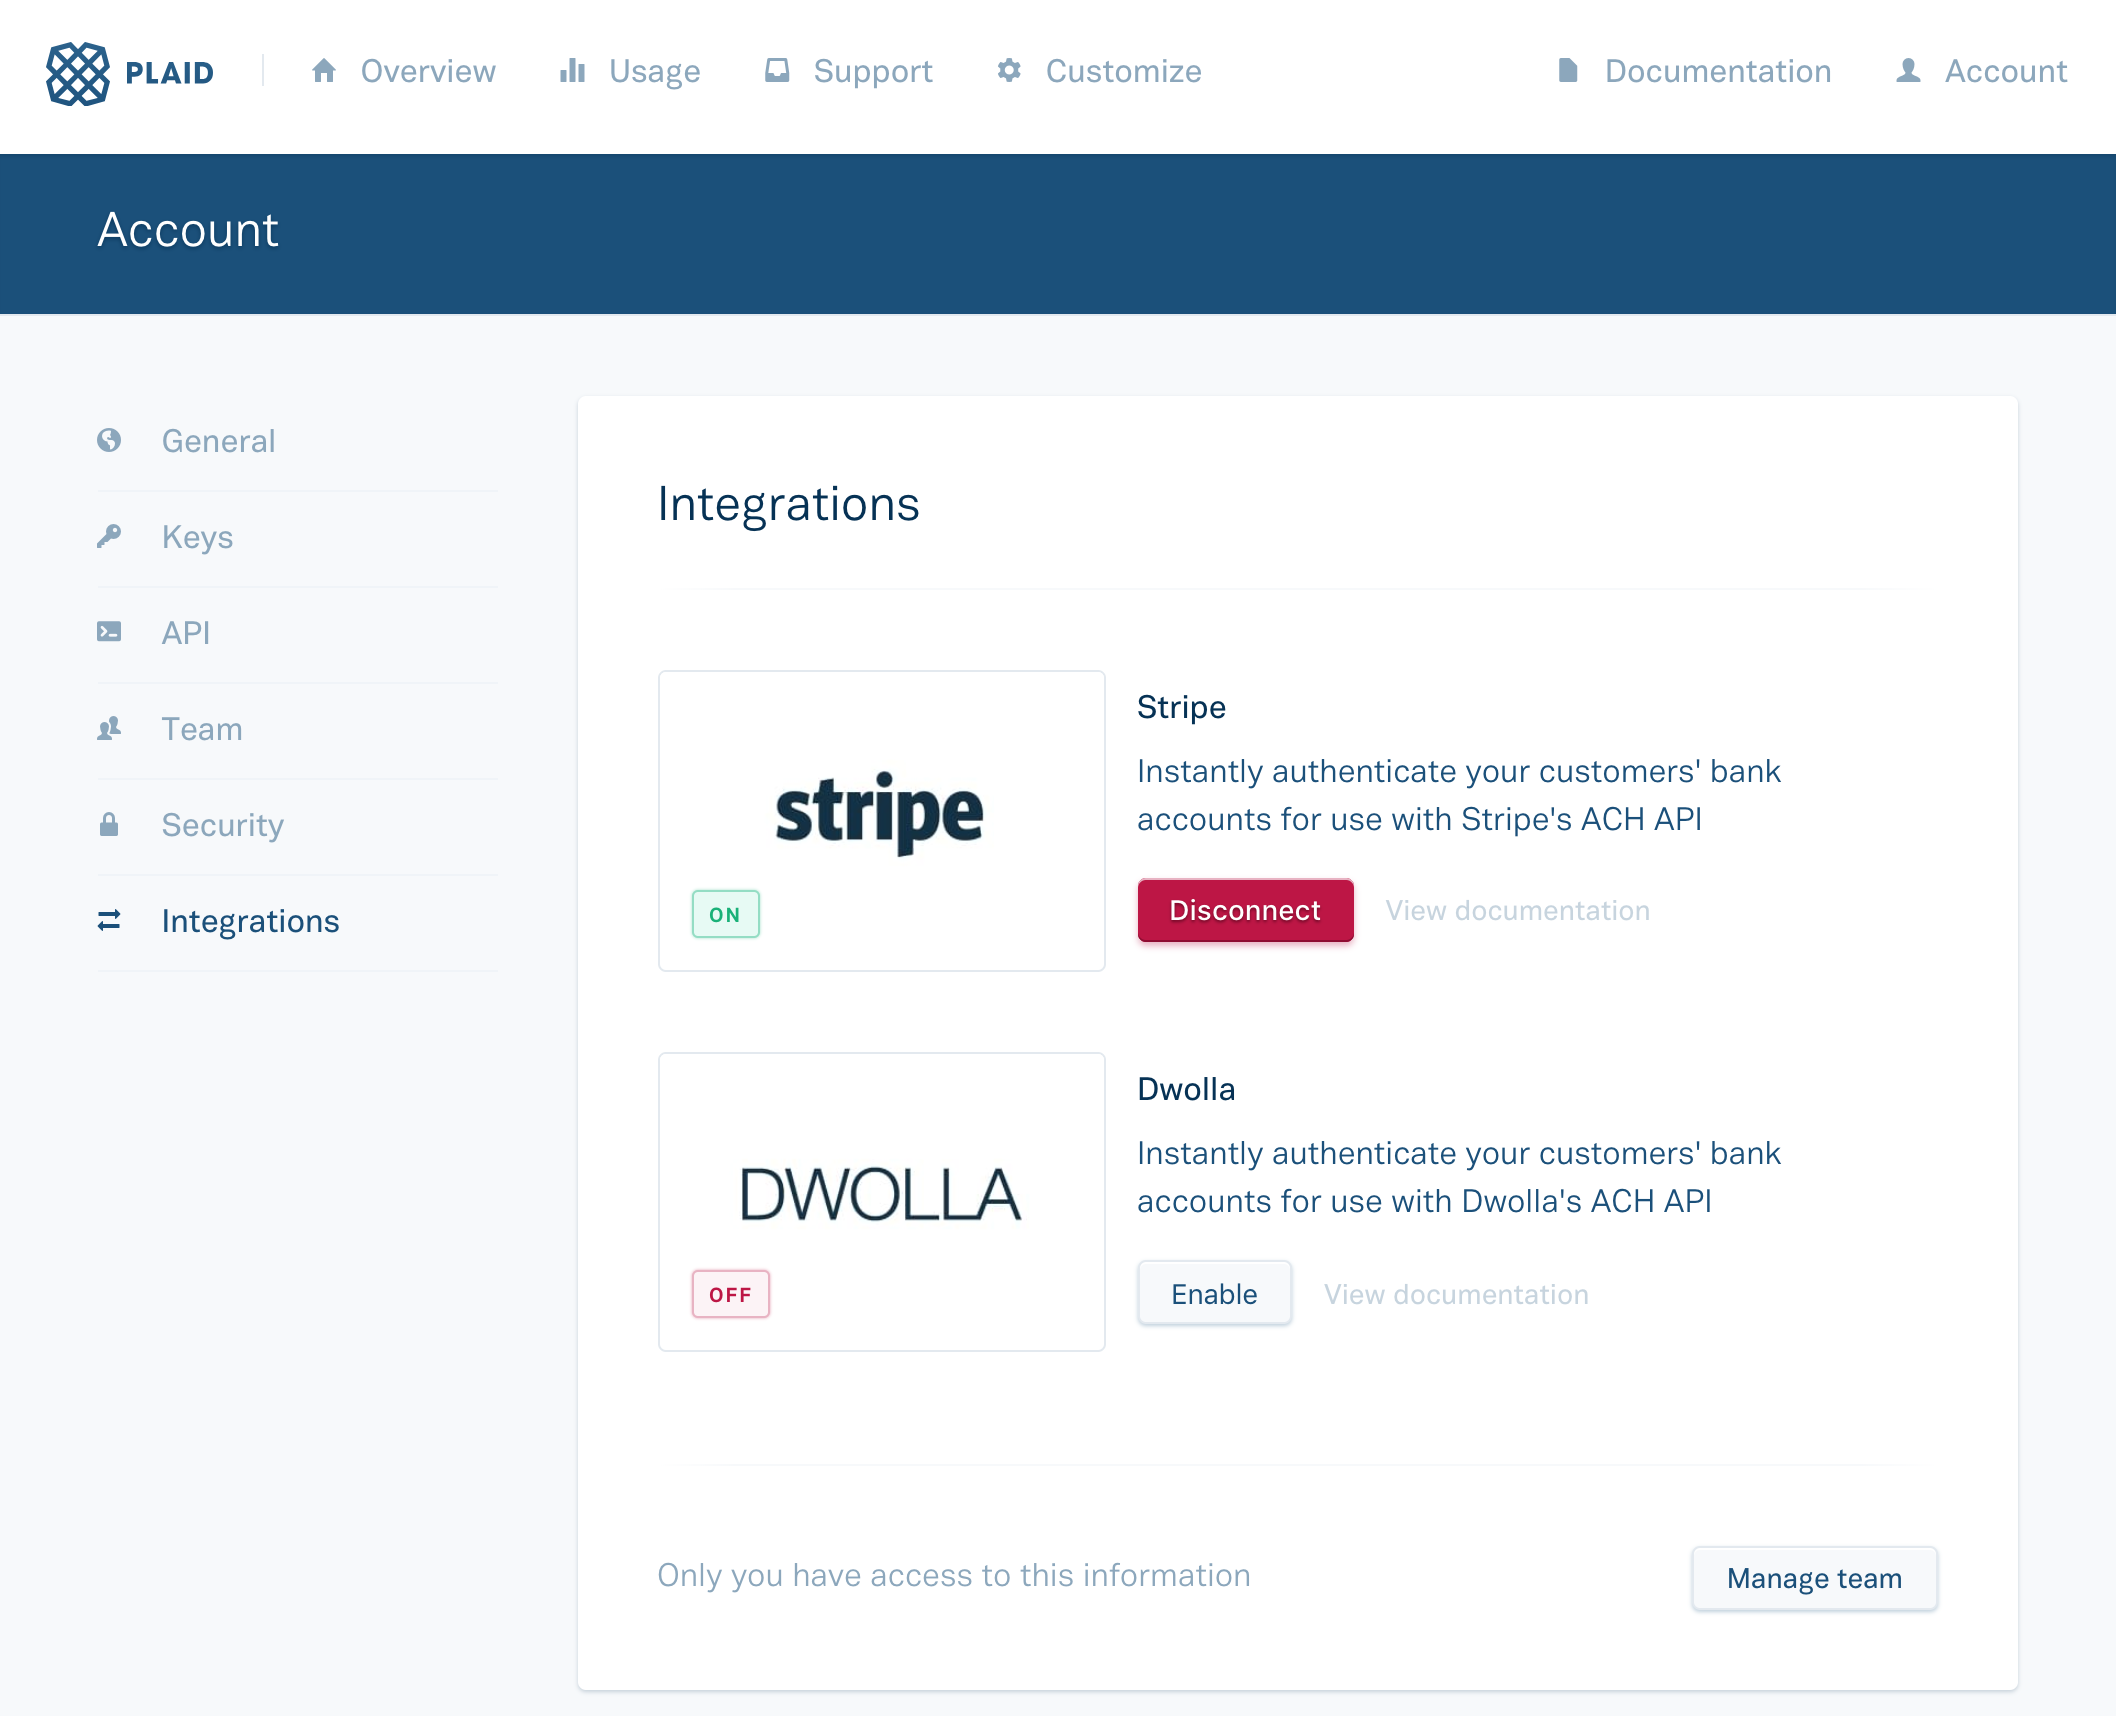Click the Stripe integration title
Screen dimensions: 2116x1716
pyautogui.click(x=1181, y=707)
